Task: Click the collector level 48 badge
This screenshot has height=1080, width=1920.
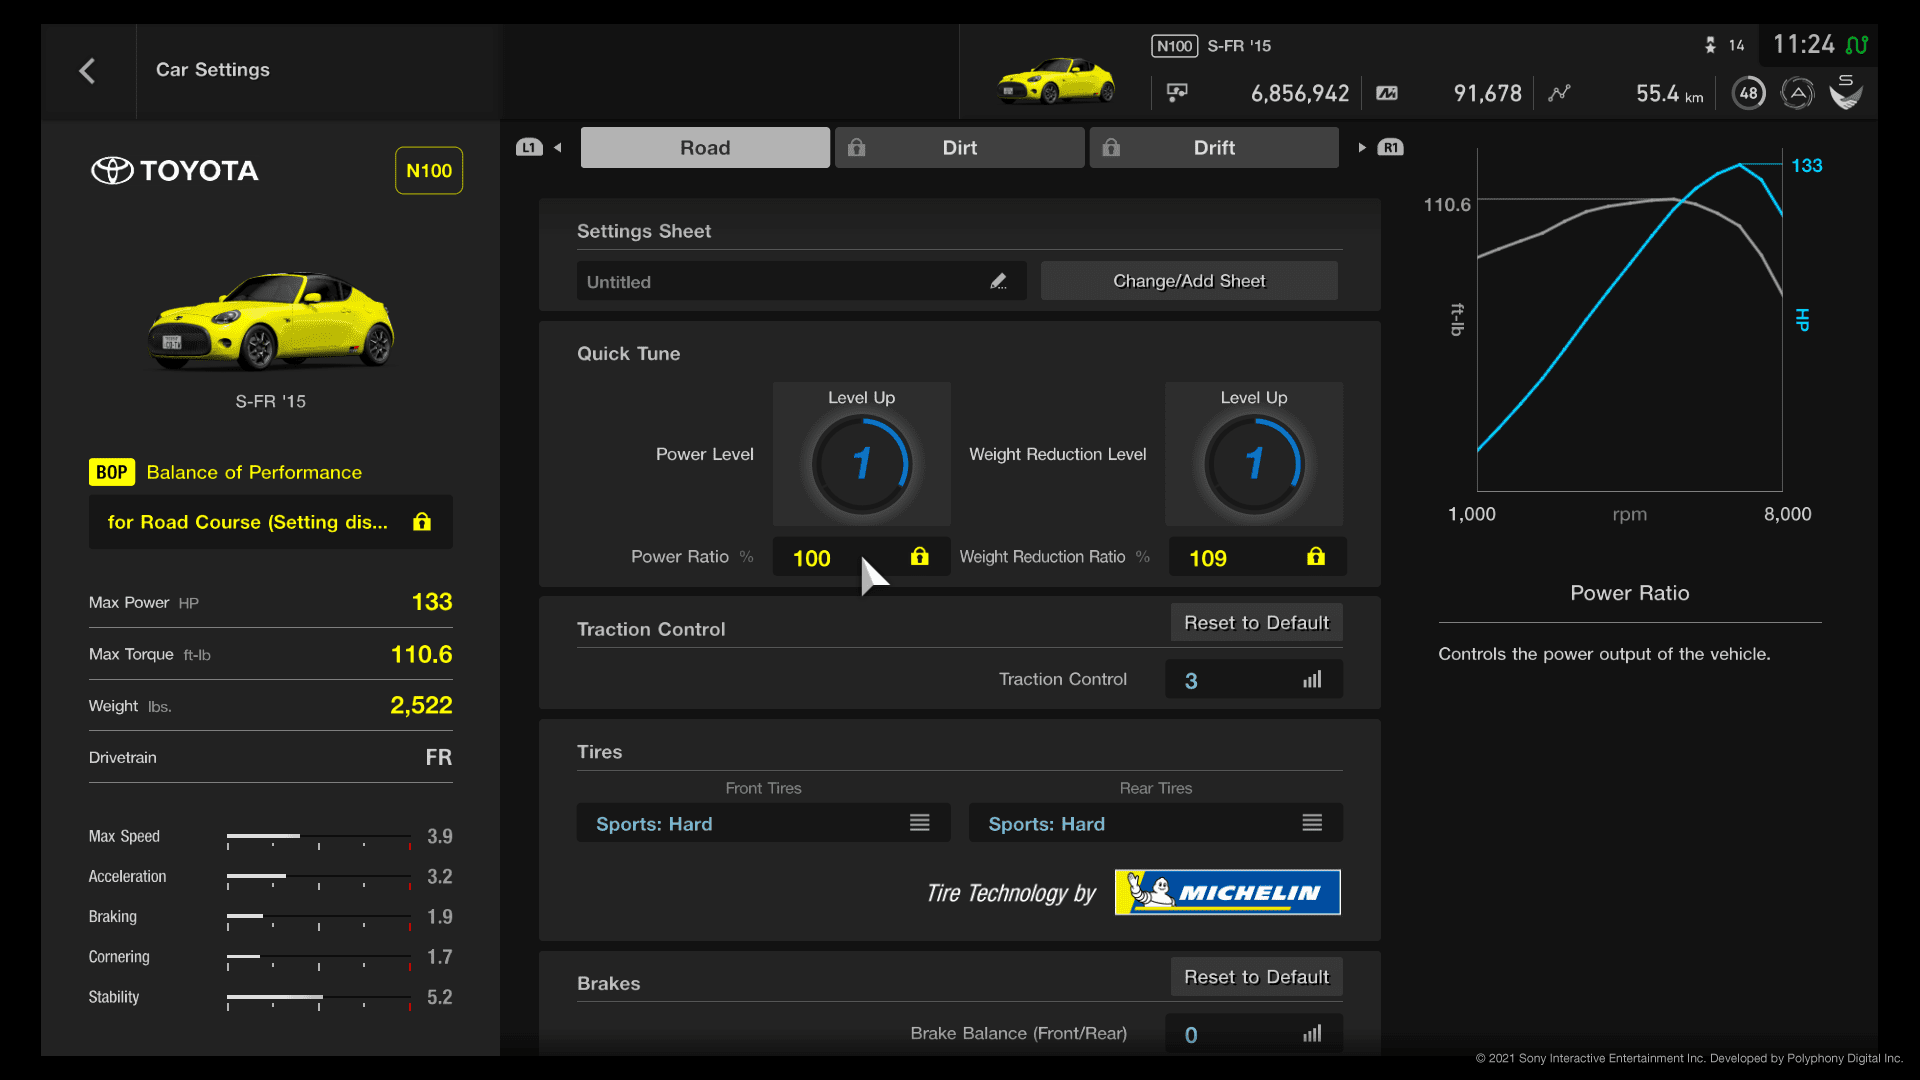Action: click(x=1748, y=93)
